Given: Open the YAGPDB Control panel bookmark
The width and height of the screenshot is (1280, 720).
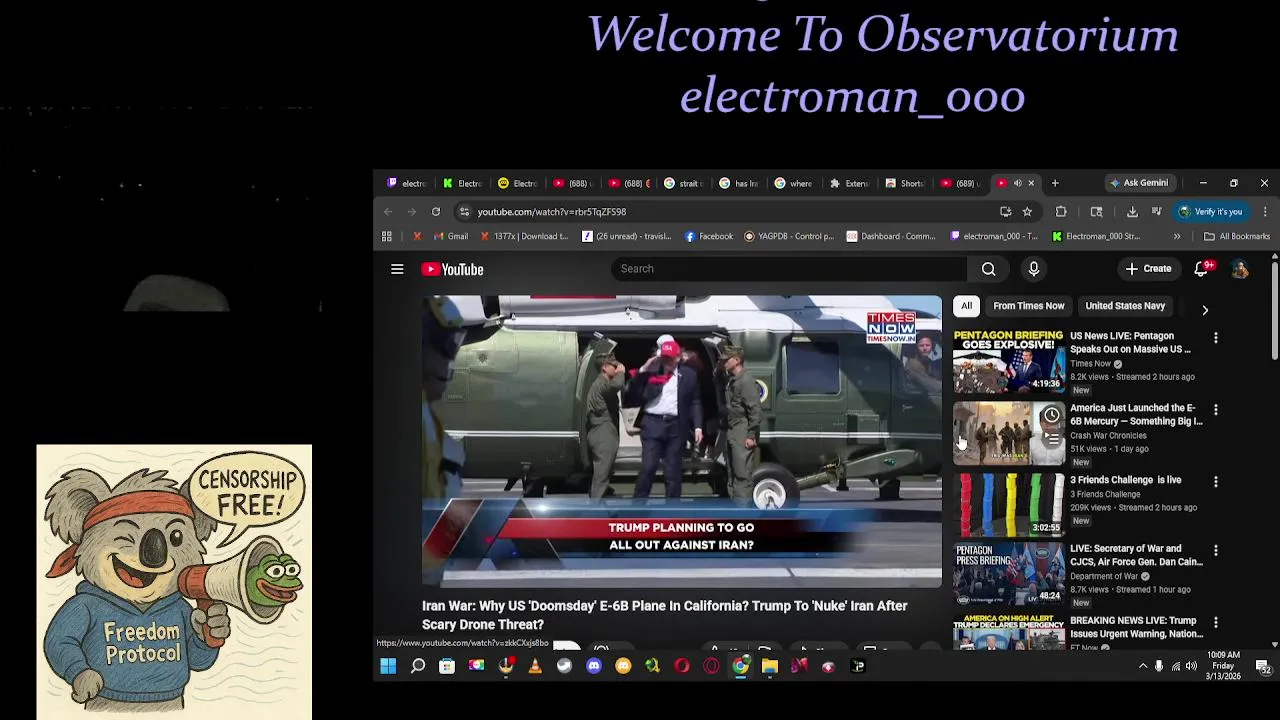Looking at the screenshot, I should (x=788, y=237).
